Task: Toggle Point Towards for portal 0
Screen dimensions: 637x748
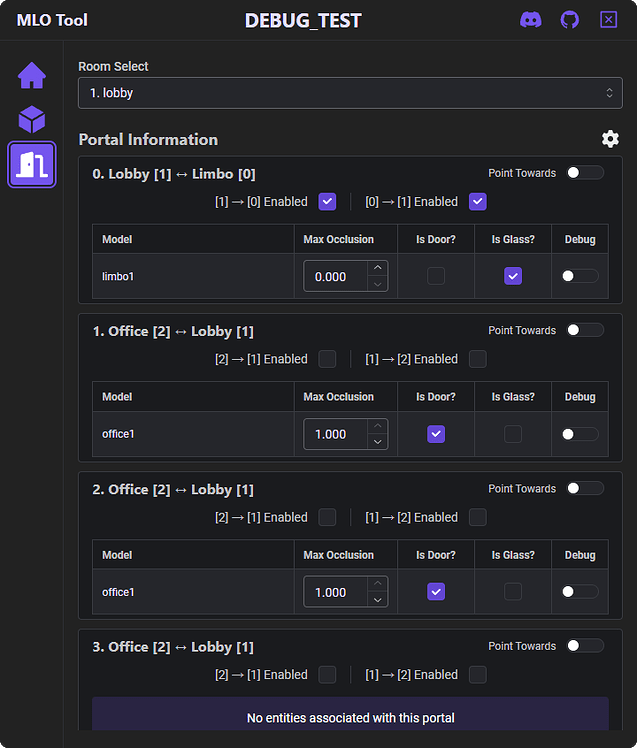Action: (585, 173)
